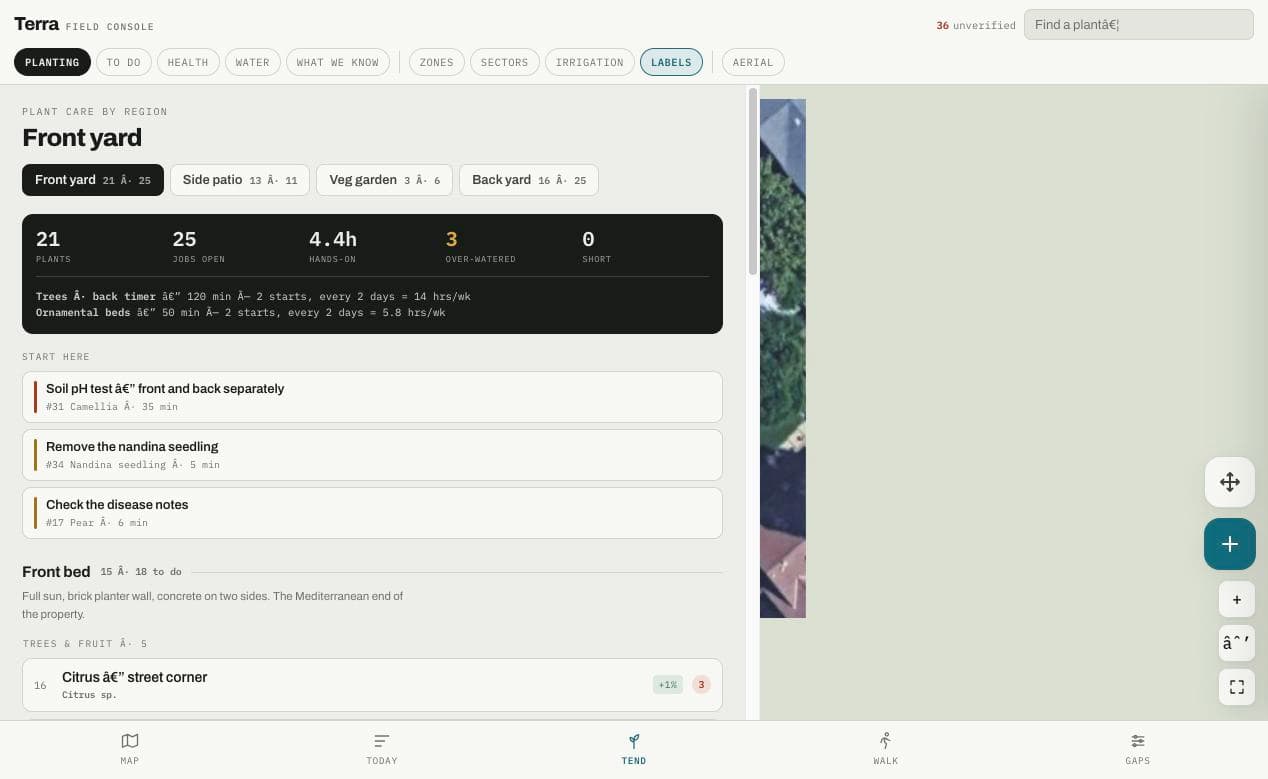Click the Jobs Open stat showing 25

click(x=198, y=246)
